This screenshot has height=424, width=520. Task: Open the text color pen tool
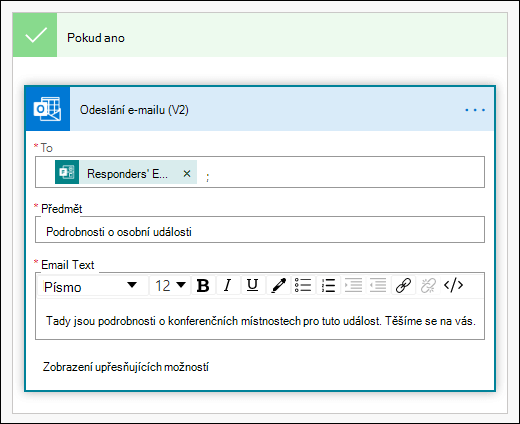tap(278, 285)
